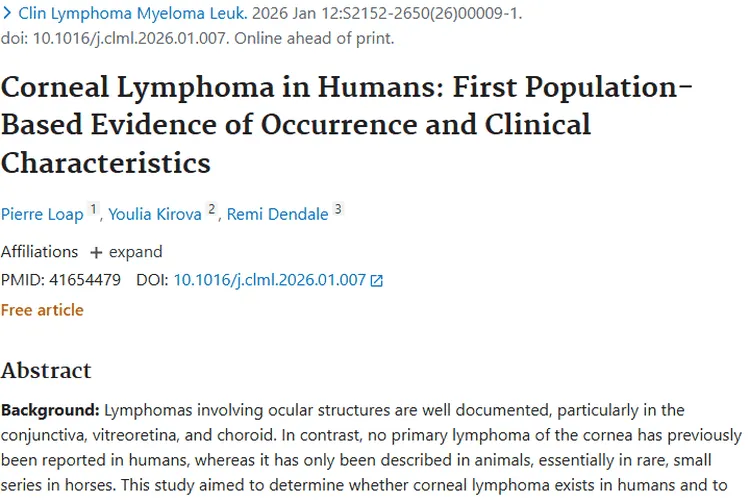Click affiliation superscript 3 after Remi Dendale
This screenshot has height=500, width=750.
(x=338, y=209)
